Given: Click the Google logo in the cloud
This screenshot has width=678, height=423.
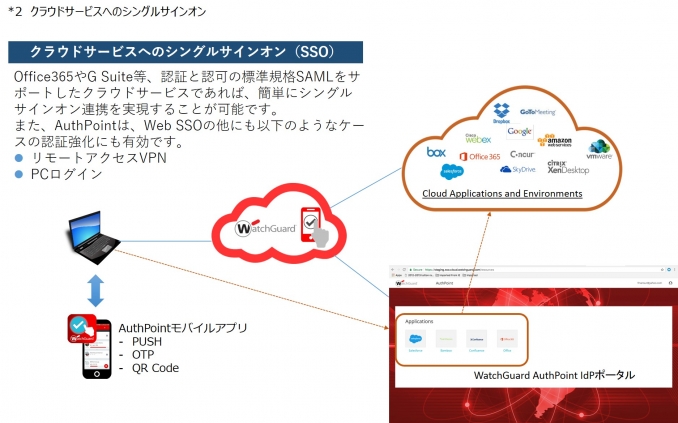Looking at the screenshot, I should 519,131.
